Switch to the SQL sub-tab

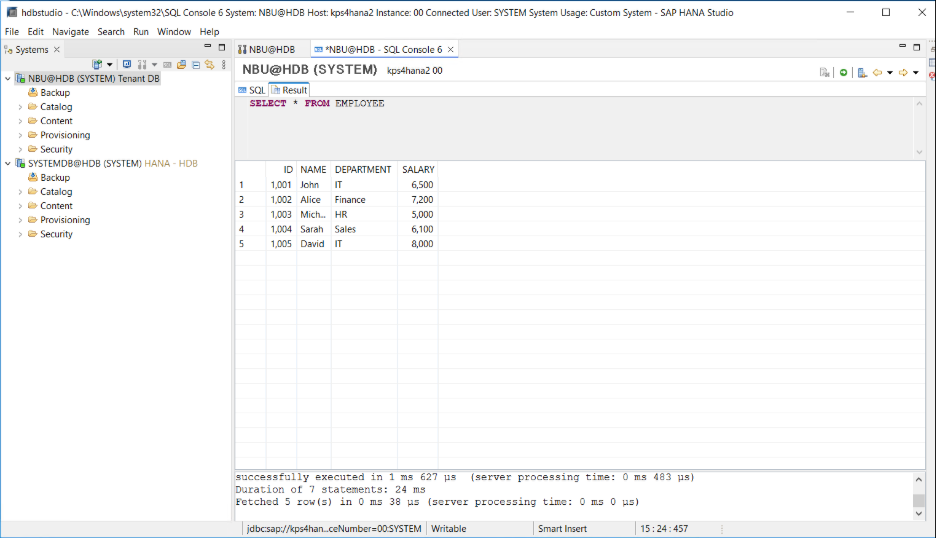click(x=251, y=90)
